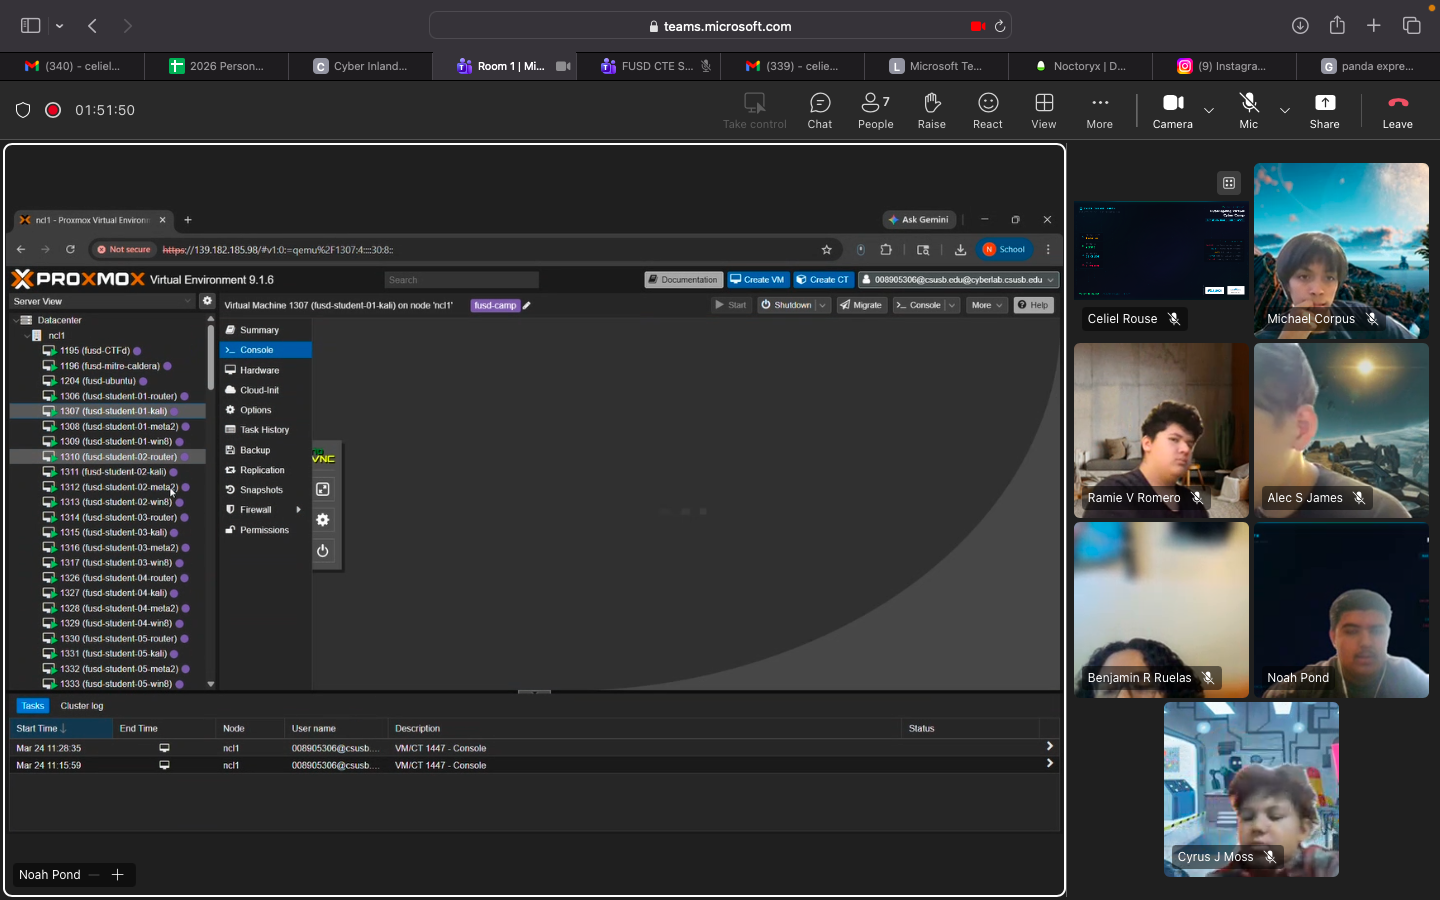1440x900 pixels.
Task: Click the Share screen icon
Action: (x=1324, y=110)
